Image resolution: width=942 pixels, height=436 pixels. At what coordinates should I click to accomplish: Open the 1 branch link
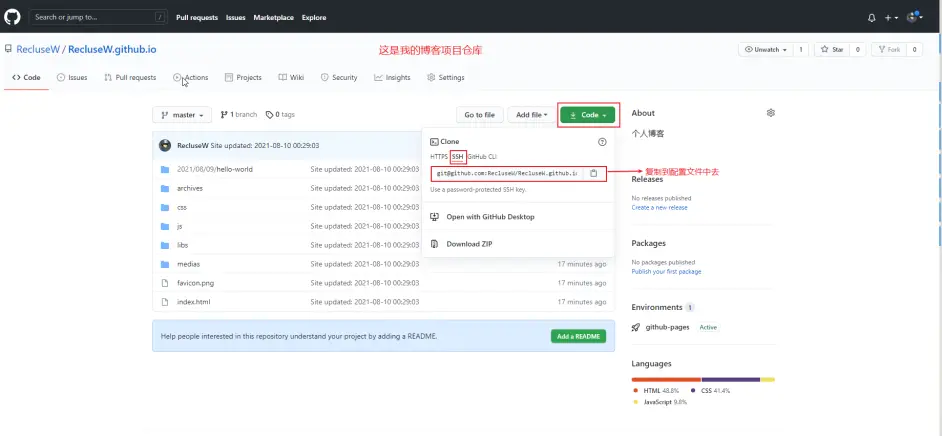pos(239,115)
